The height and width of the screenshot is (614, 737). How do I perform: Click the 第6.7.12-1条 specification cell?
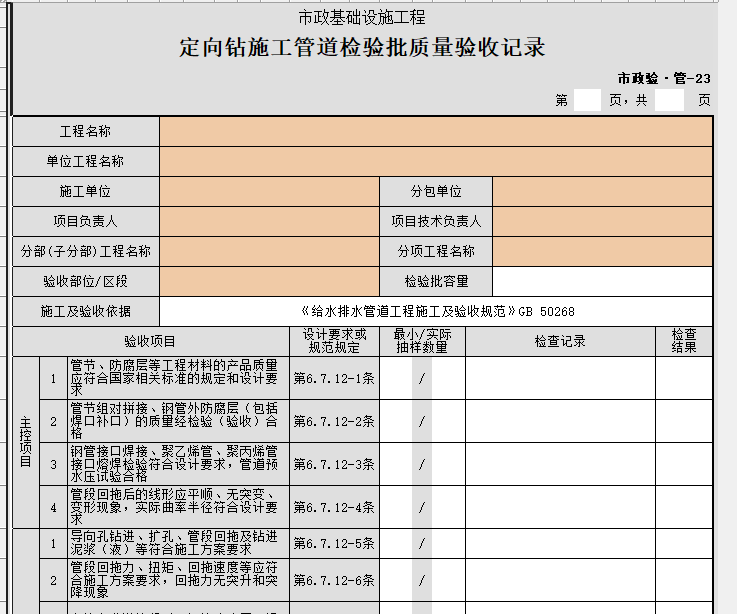pos(334,379)
